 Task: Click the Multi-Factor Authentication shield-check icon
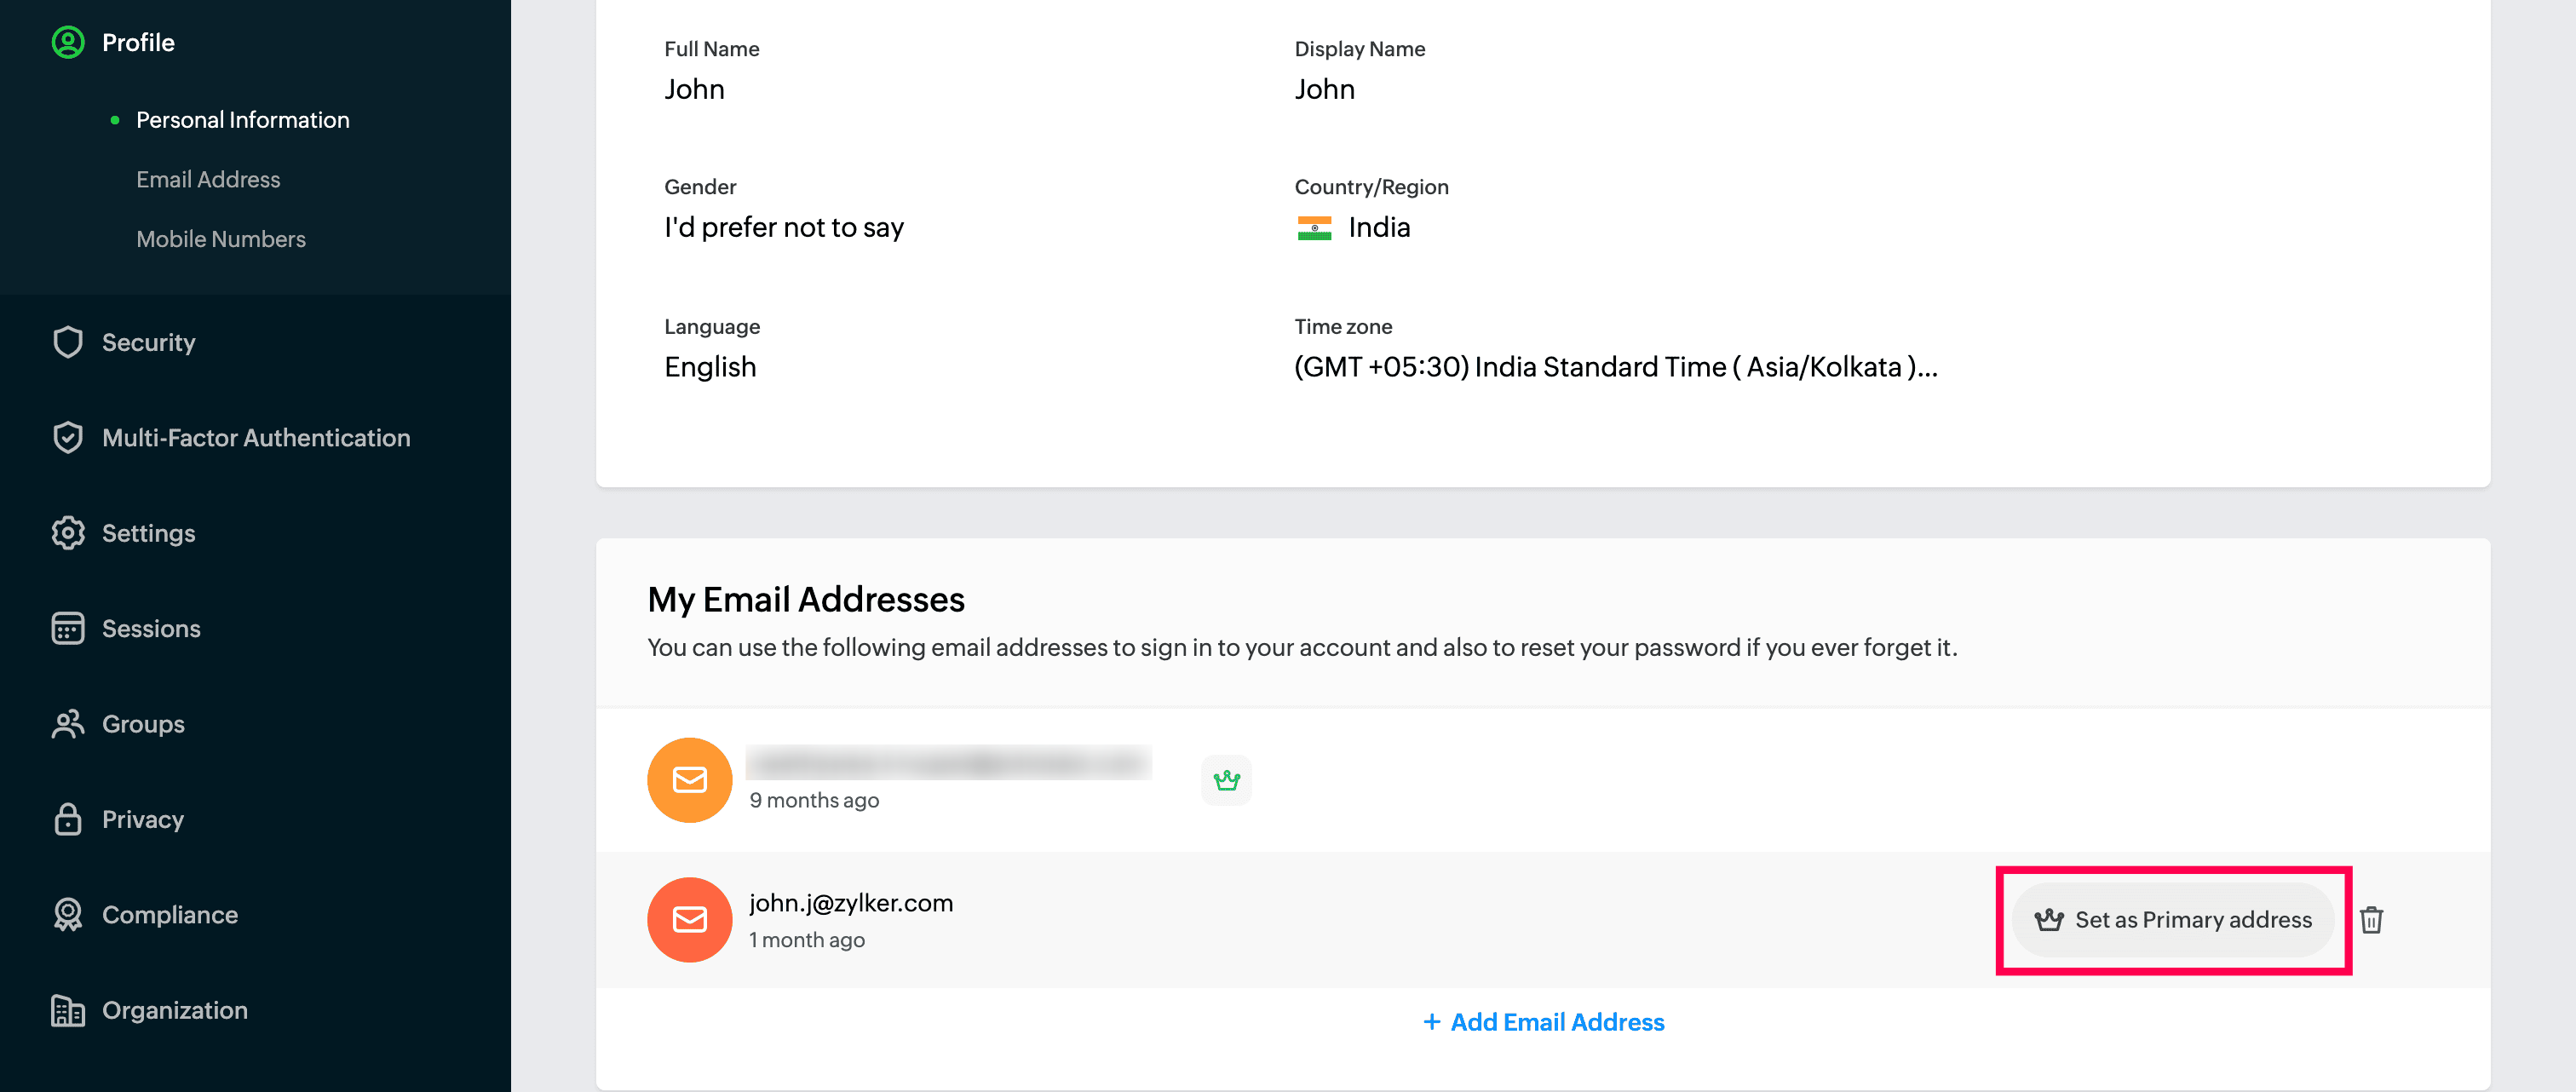(x=68, y=438)
